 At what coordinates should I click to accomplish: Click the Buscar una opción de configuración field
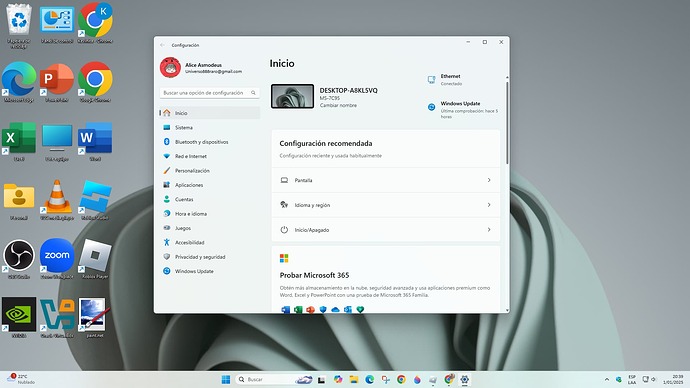pyautogui.click(x=209, y=93)
